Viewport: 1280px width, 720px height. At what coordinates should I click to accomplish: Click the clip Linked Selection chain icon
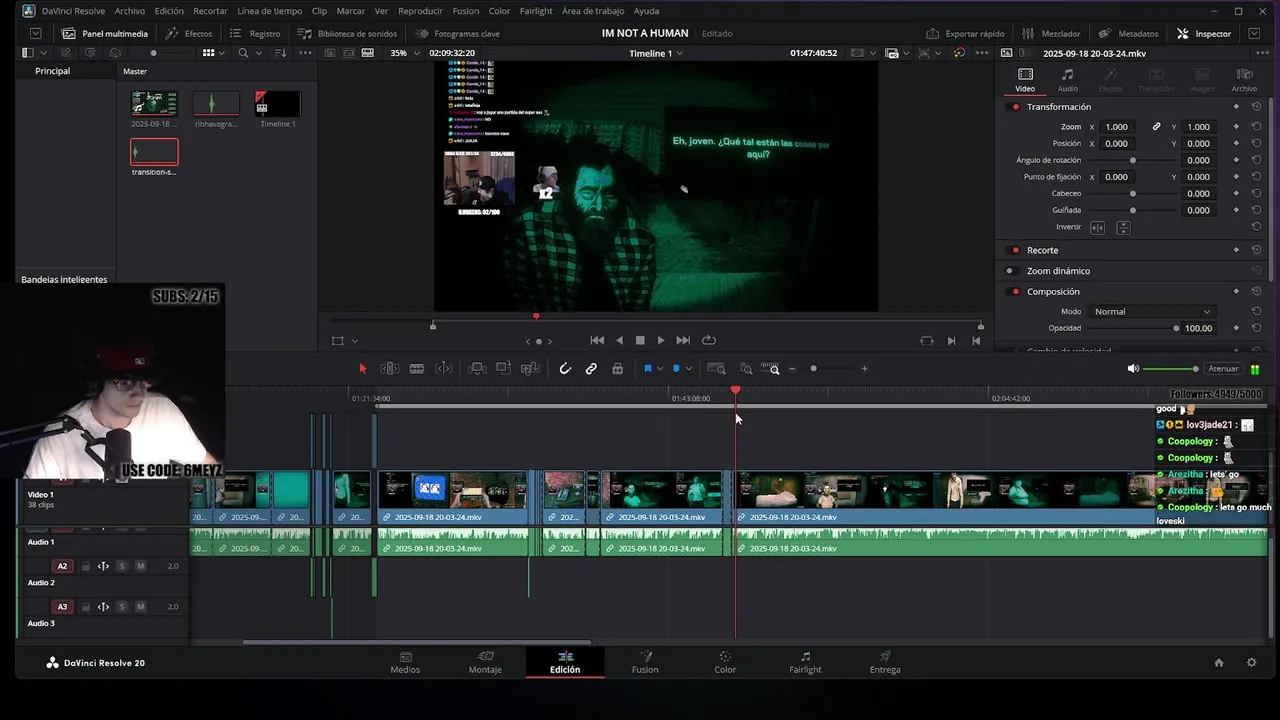click(591, 369)
